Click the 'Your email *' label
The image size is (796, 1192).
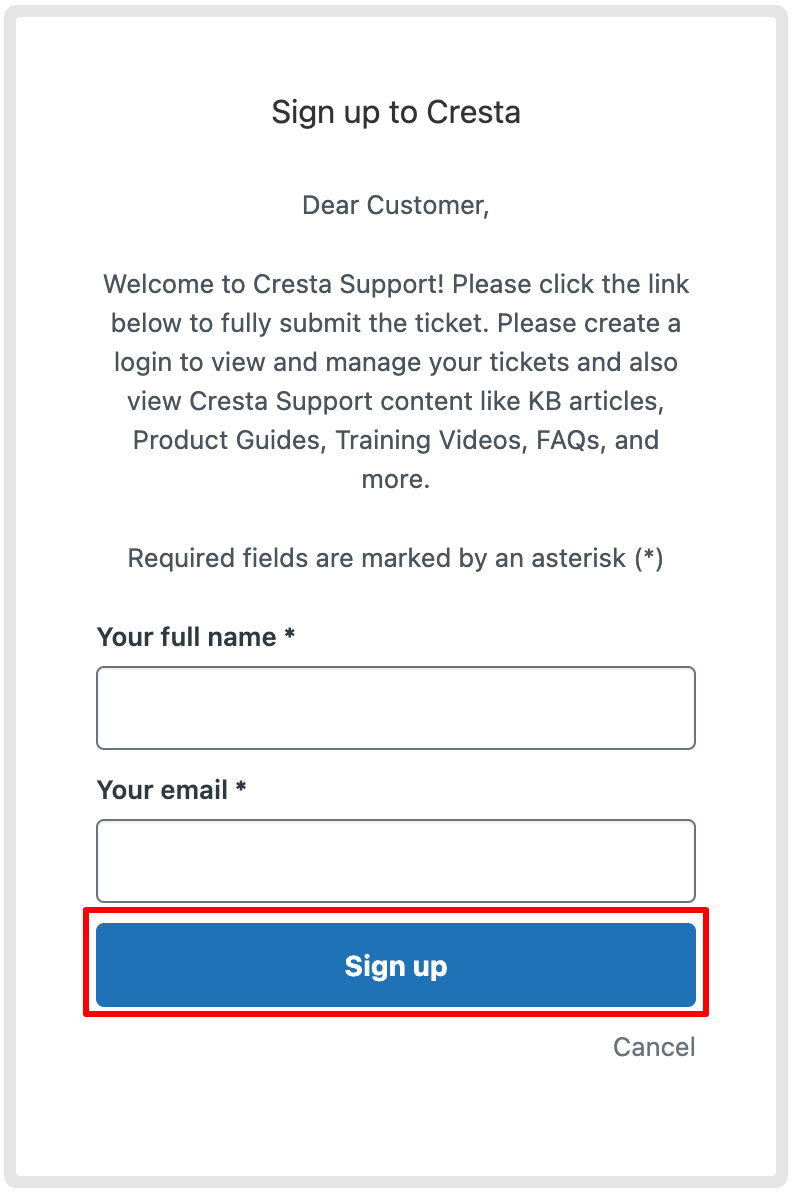(171, 790)
